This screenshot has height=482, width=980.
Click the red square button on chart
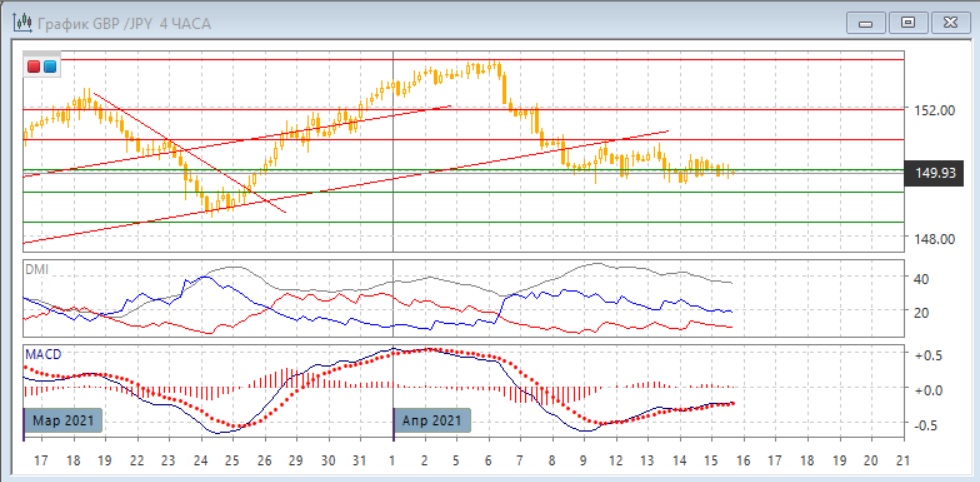pos(34,66)
